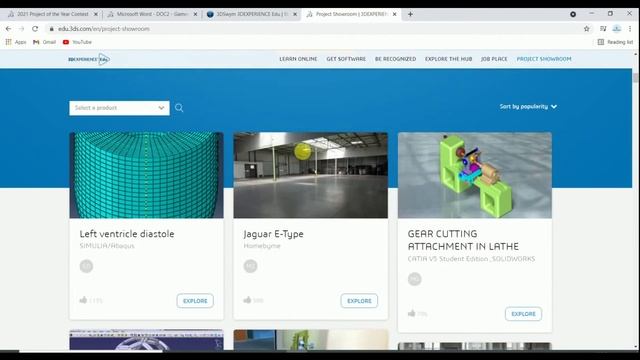The width and height of the screenshot is (640, 360).
Task: Open the PROJECT SHOWROOM menu item
Action: [x=544, y=59]
